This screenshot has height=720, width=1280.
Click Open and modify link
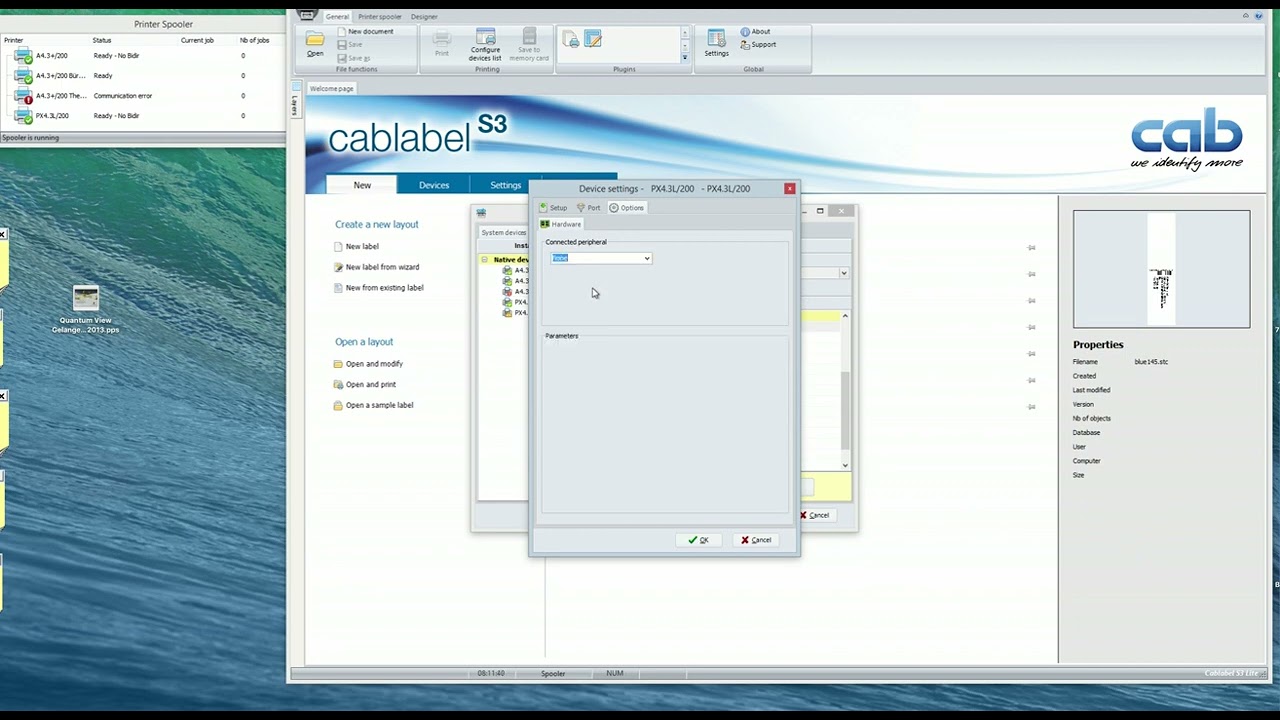(x=369, y=364)
